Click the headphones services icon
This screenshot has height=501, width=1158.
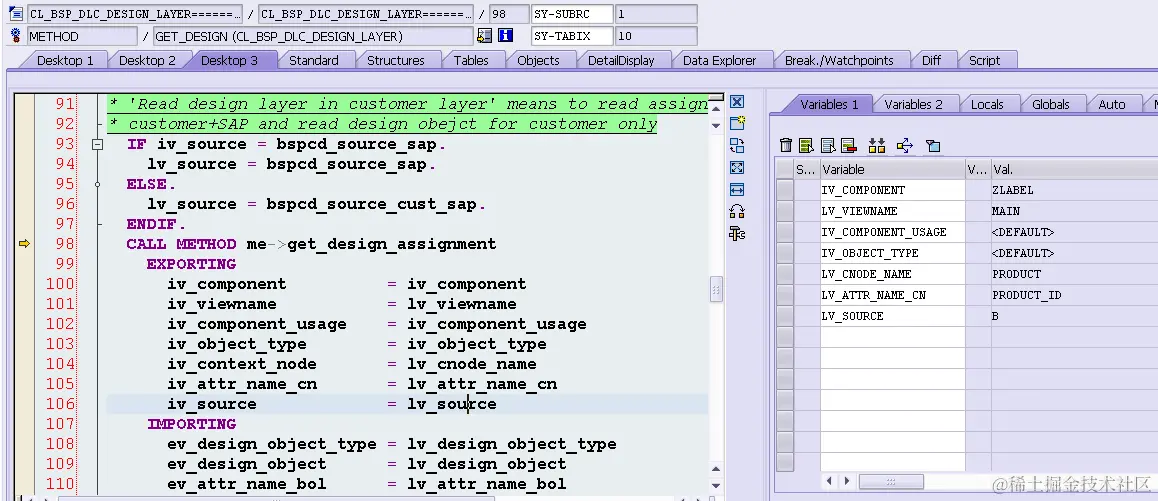click(736, 212)
